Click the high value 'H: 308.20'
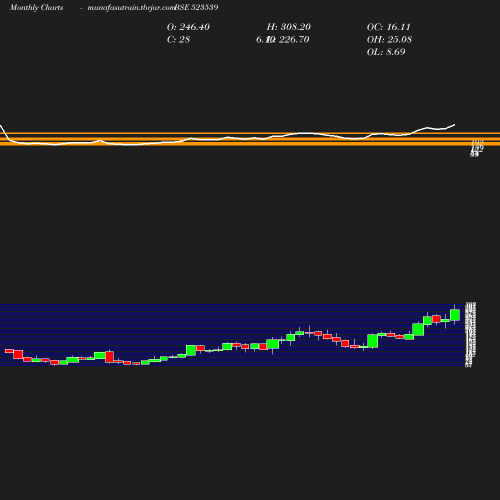The image size is (500, 500). point(288,27)
